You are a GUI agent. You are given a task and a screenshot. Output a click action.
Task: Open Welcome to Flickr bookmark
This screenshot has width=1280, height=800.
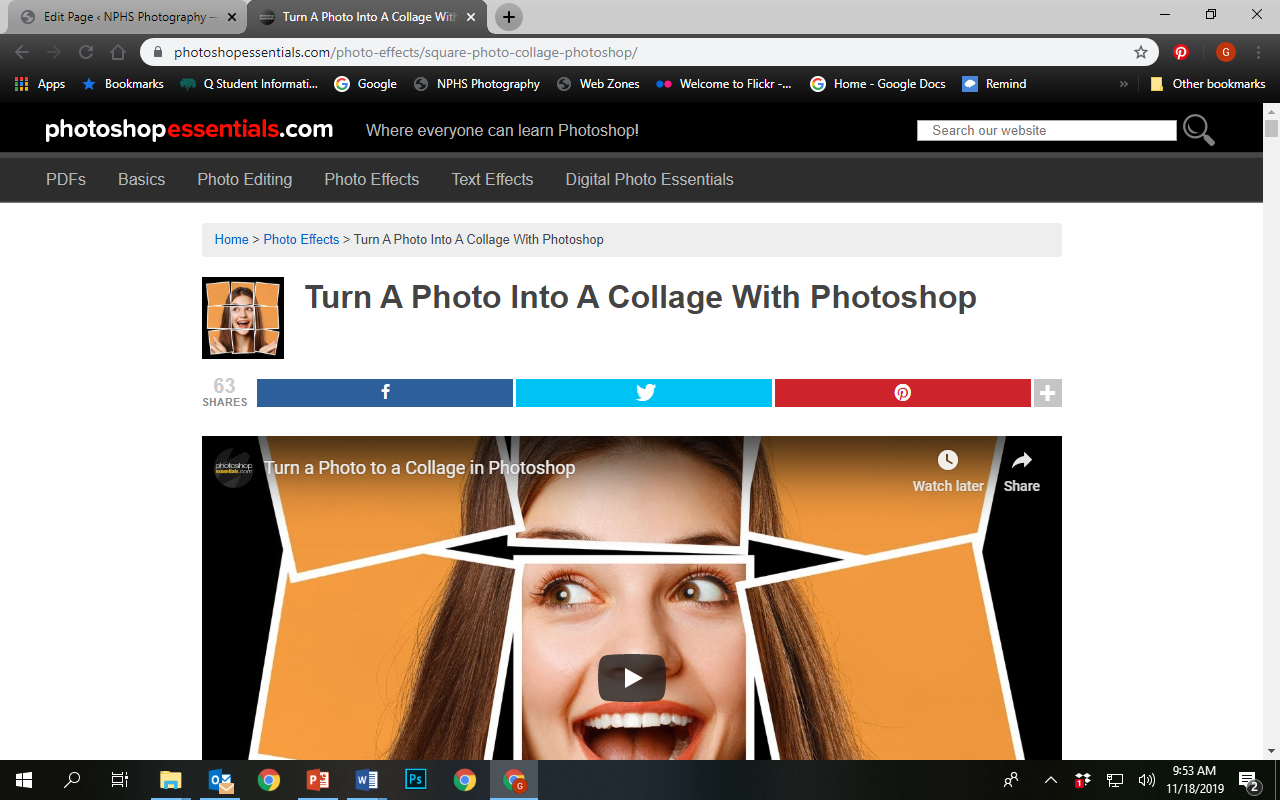click(x=724, y=84)
